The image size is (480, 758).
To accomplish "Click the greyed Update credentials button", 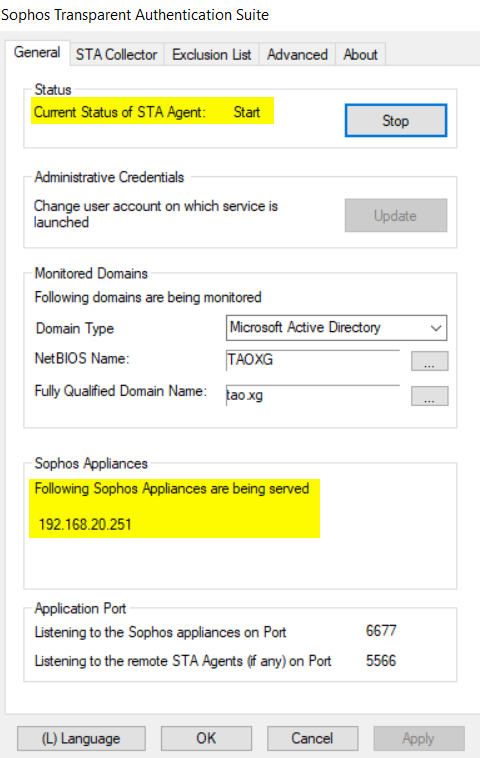I will (396, 216).
